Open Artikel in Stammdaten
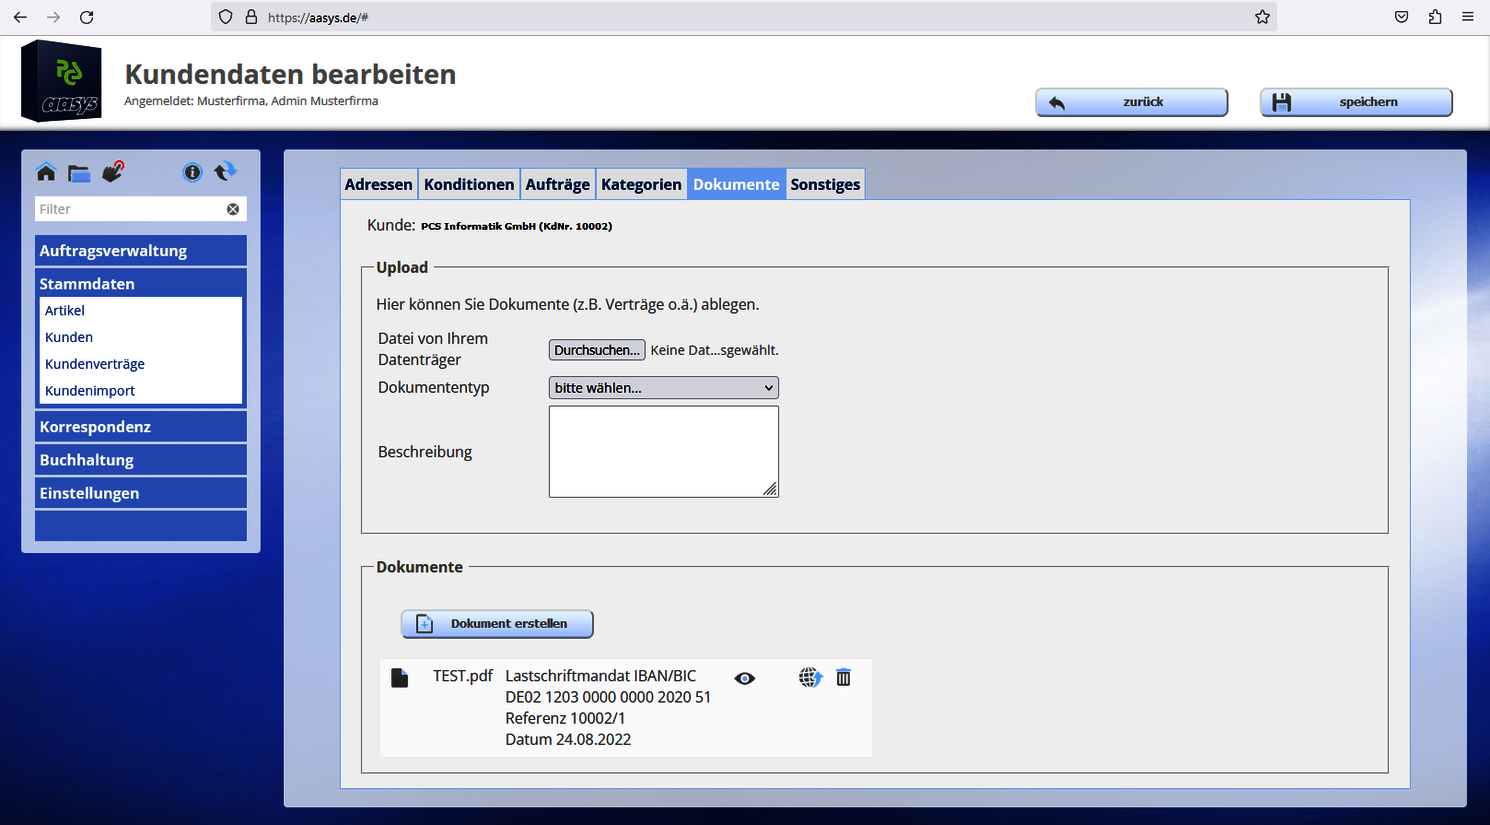The image size is (1490, 825). pos(65,311)
